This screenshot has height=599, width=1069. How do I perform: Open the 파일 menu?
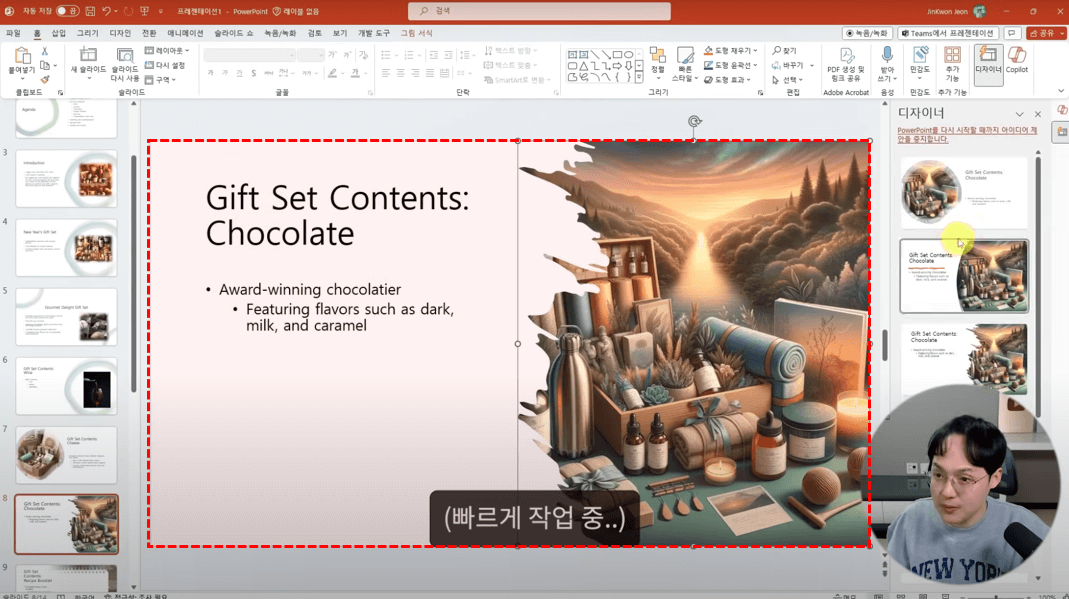click(x=13, y=33)
